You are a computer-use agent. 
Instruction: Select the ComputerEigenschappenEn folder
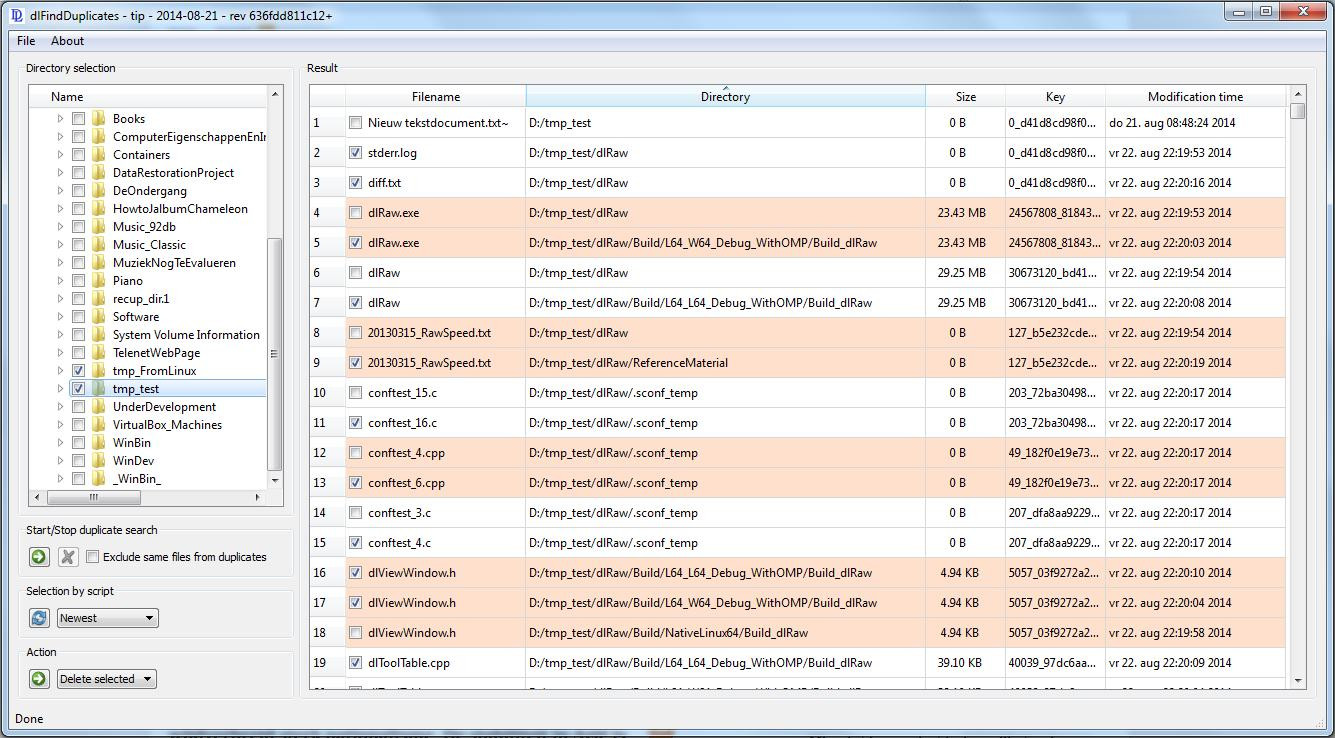[189, 137]
